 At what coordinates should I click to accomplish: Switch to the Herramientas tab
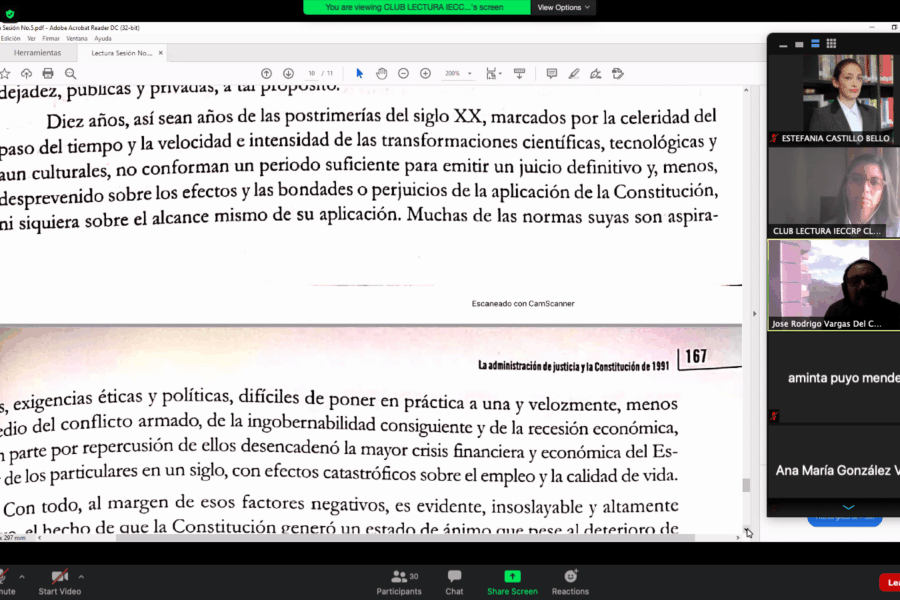tap(37, 52)
